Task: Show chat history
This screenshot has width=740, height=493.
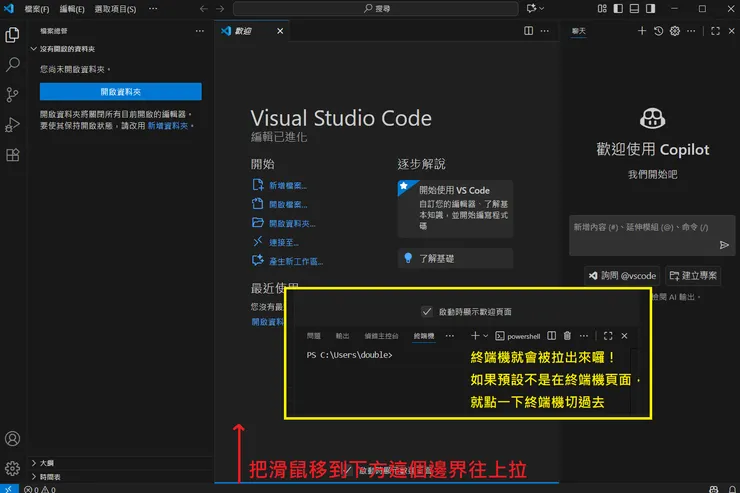Action: tap(658, 31)
